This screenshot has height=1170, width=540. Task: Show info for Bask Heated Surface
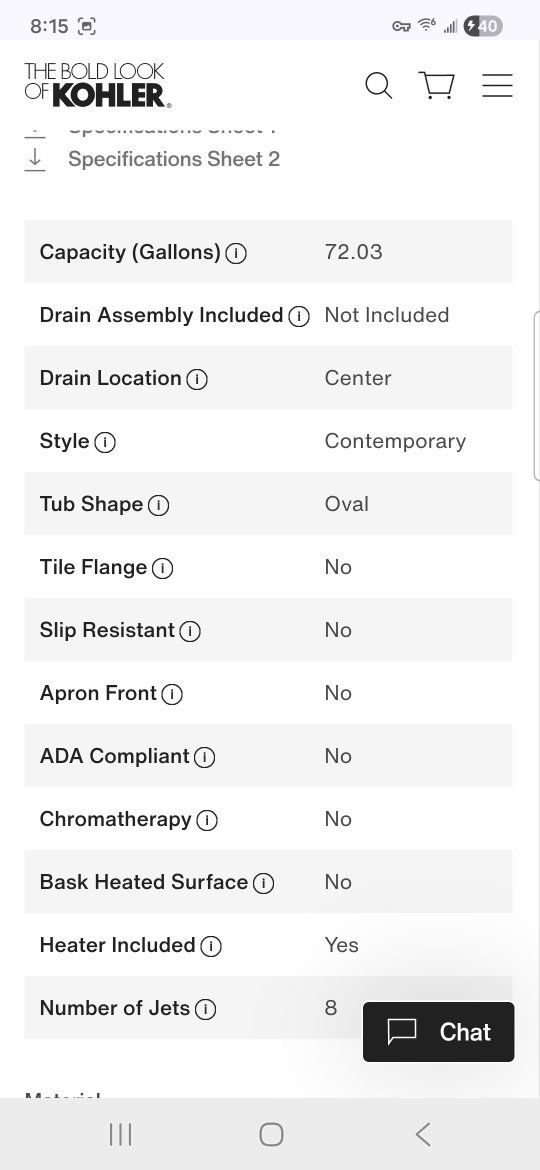coord(263,883)
